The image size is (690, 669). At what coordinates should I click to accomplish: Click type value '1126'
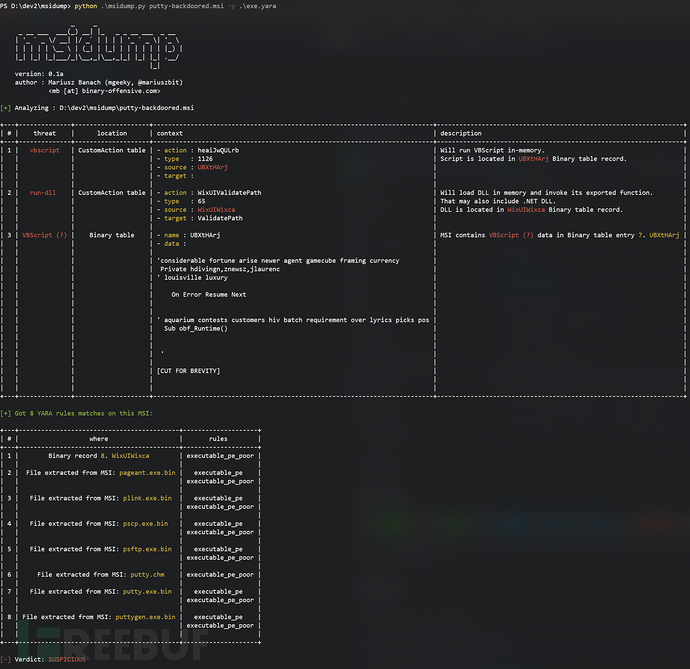(205, 158)
